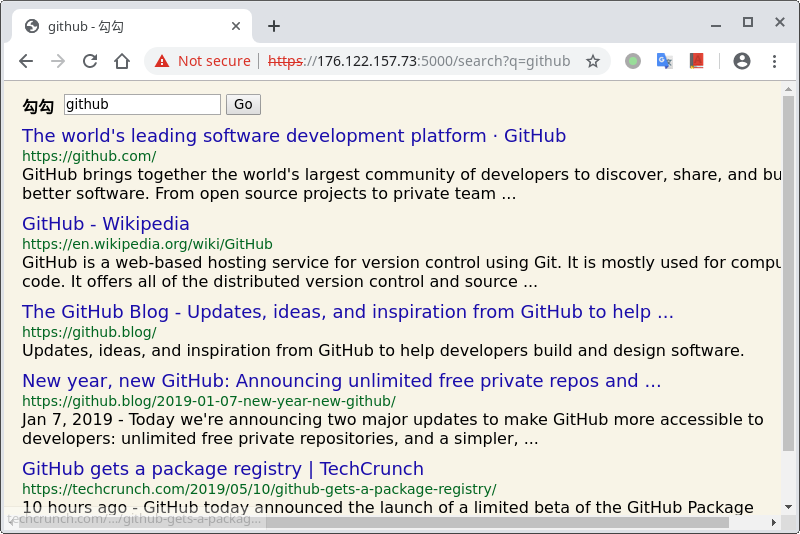Maximize the browser window
The height and width of the screenshot is (534, 800).
coord(747,22)
